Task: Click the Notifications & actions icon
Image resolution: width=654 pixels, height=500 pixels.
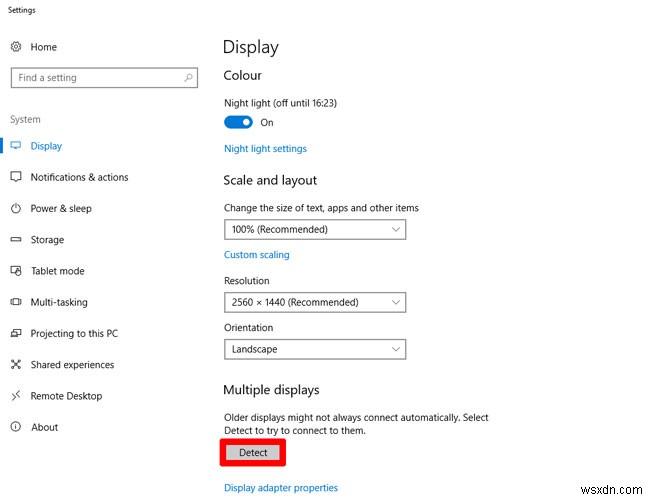Action: (x=16, y=177)
